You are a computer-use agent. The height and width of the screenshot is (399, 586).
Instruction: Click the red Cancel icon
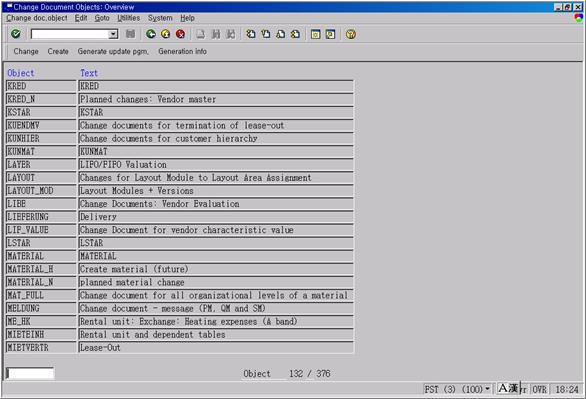[x=181, y=34]
